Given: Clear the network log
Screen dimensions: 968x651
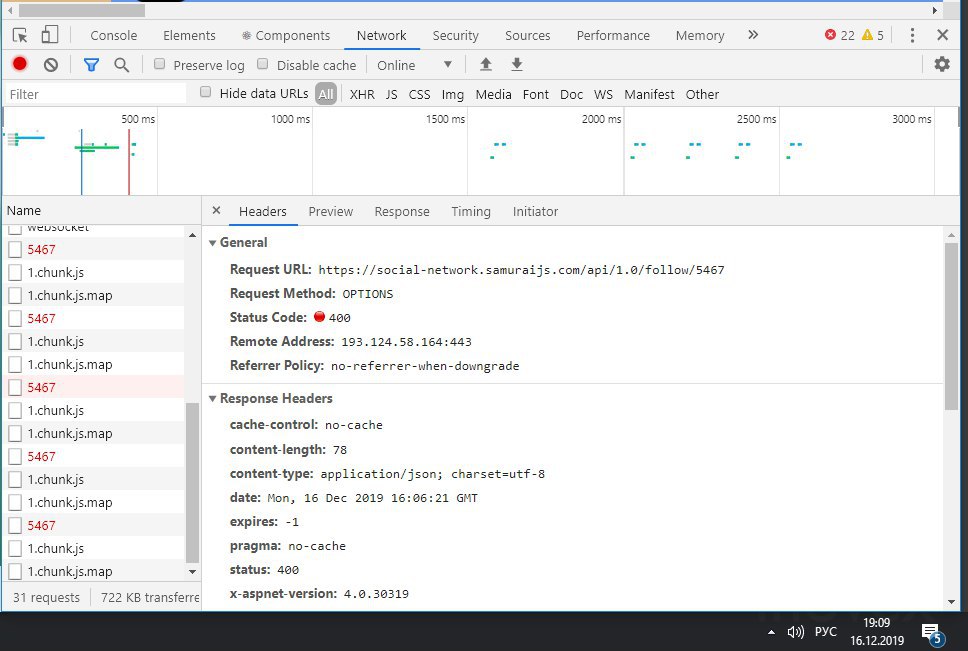Looking at the screenshot, I should coord(51,64).
